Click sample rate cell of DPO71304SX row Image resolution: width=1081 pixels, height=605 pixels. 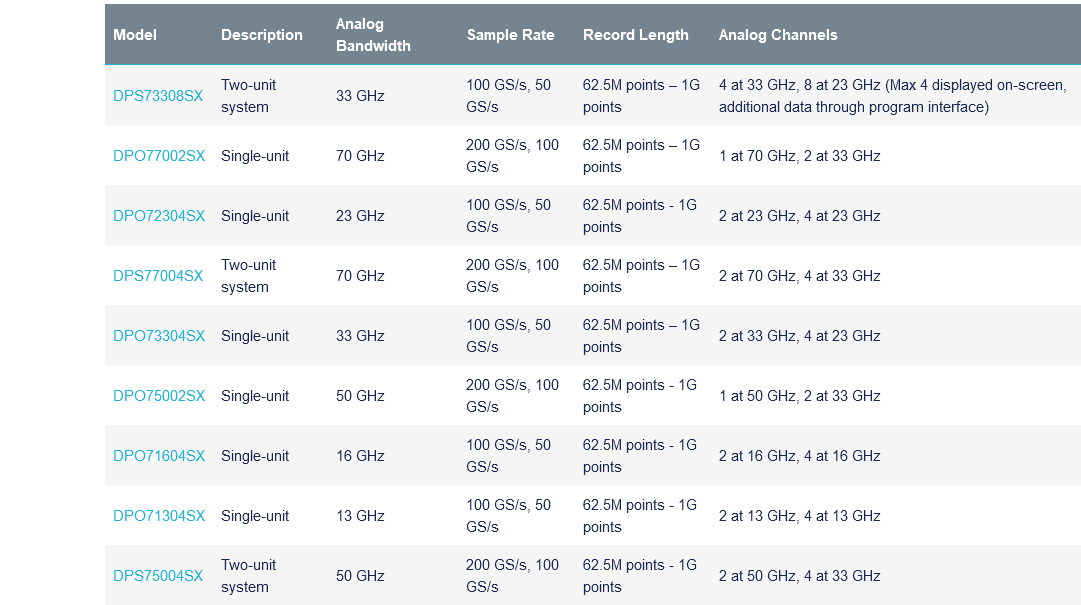509,515
